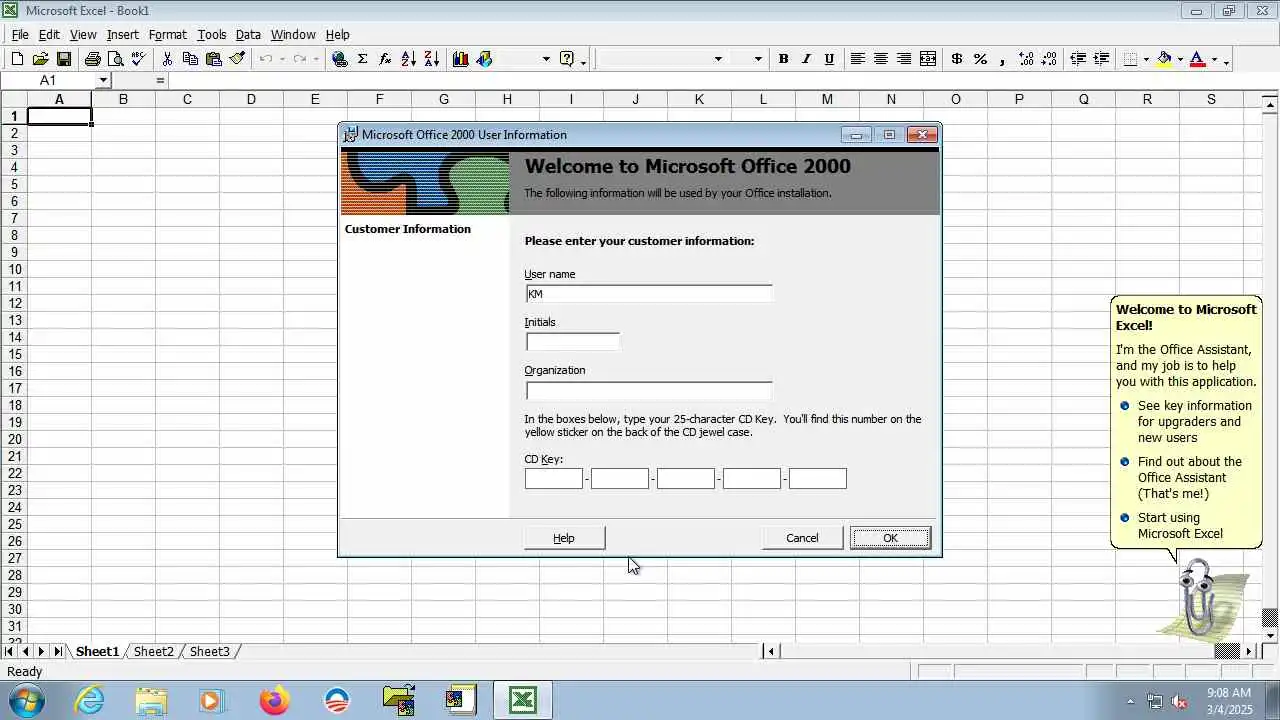Apply the Currency Style dollar icon
This screenshot has width=1280, height=720.
957,59
